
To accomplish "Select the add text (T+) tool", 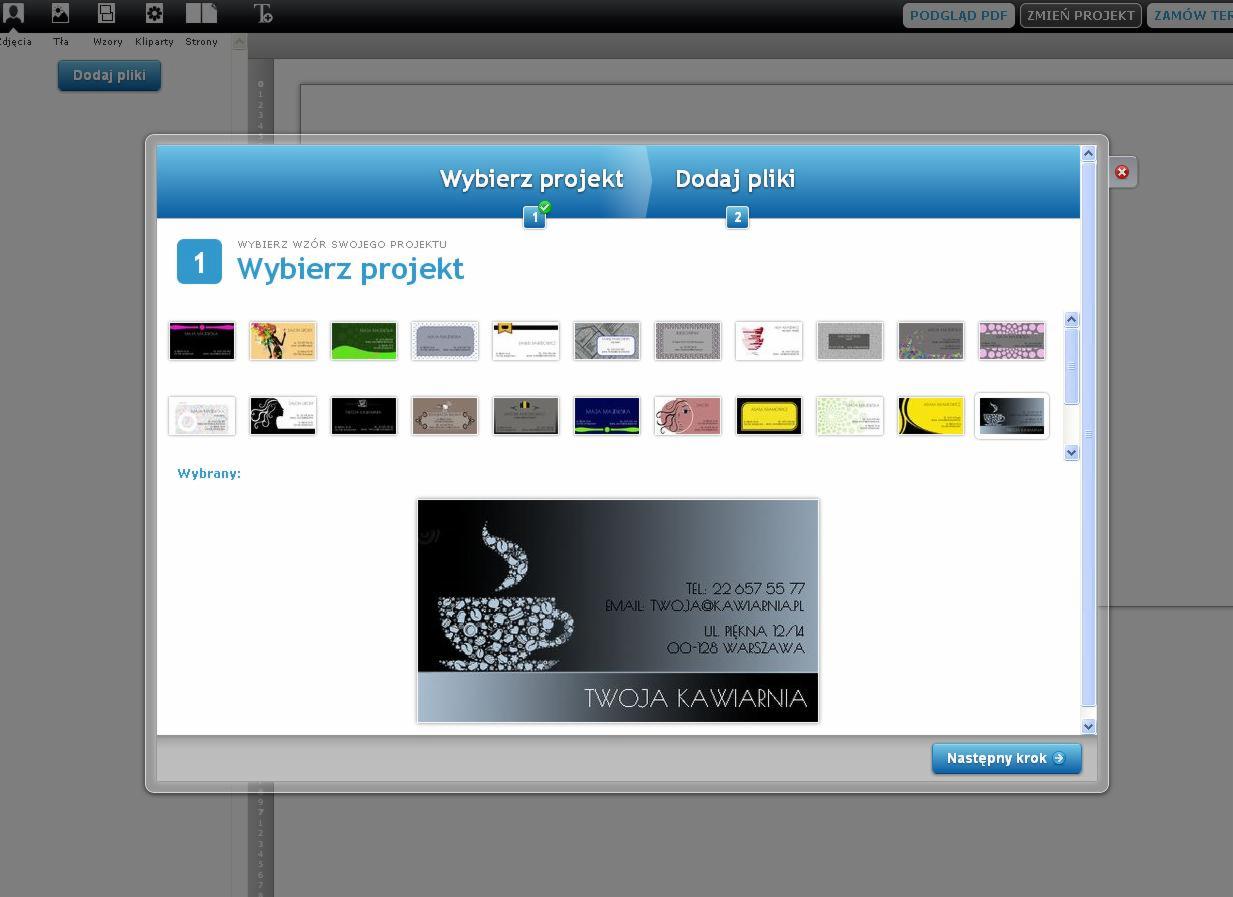I will tap(265, 15).
